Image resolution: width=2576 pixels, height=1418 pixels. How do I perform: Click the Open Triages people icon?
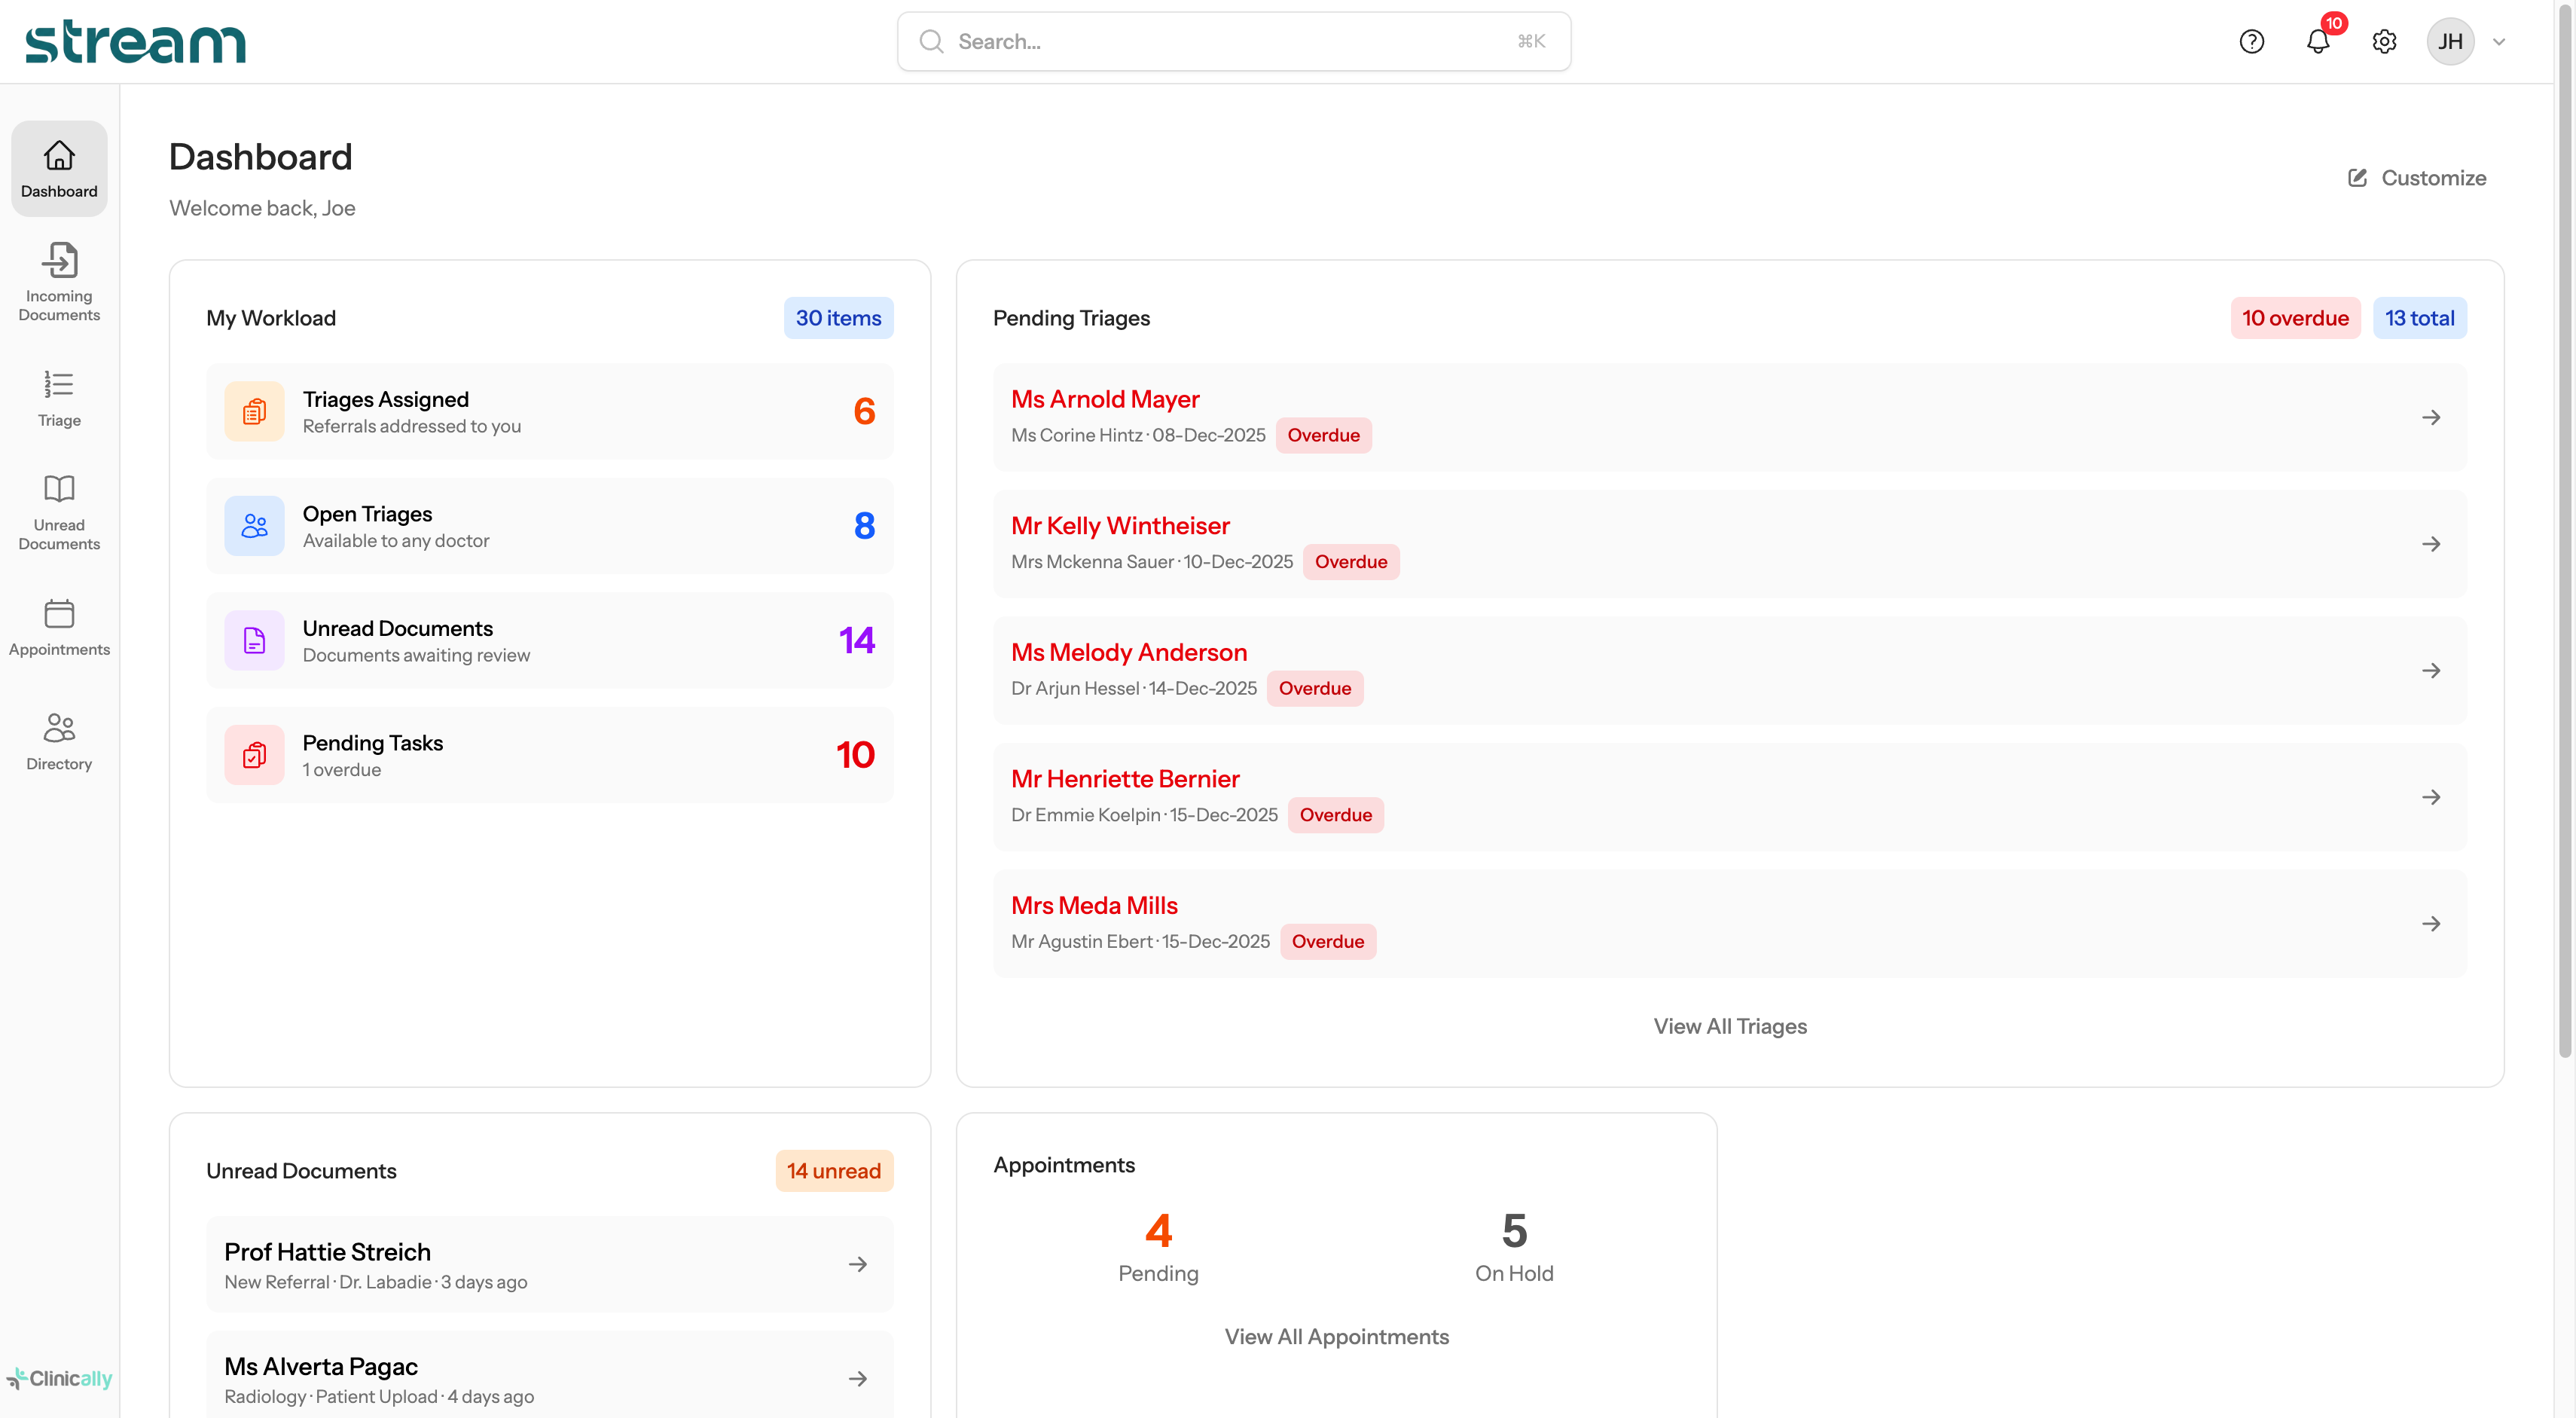(254, 525)
